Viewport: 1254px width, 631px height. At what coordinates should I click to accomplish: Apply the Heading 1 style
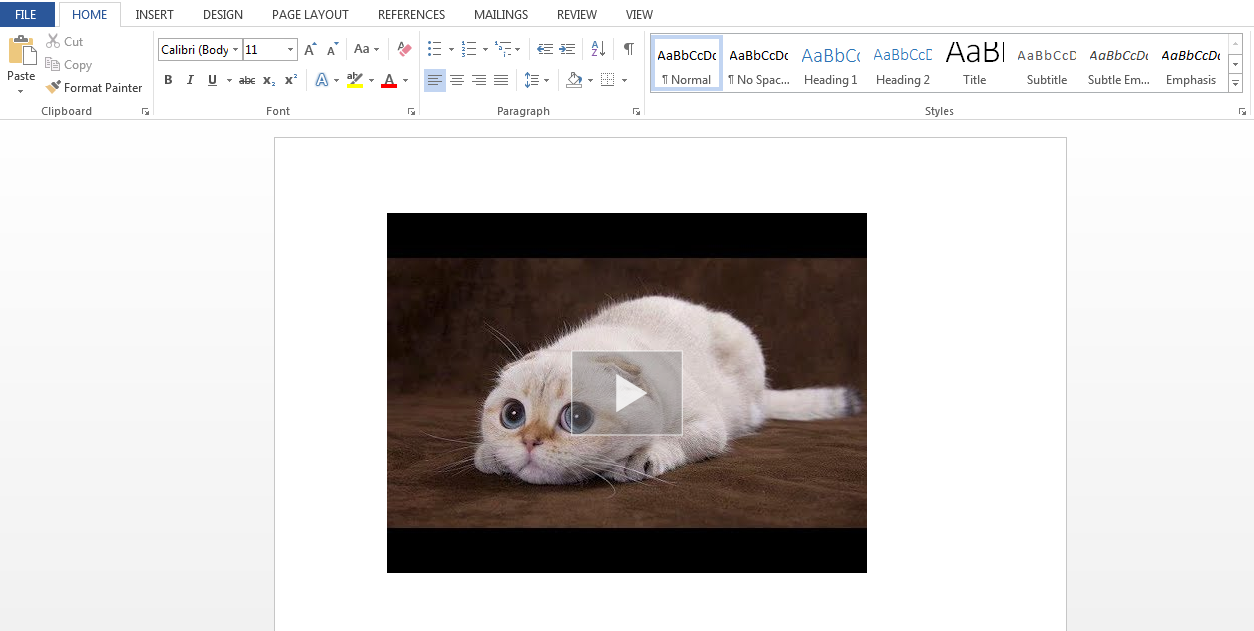(830, 67)
